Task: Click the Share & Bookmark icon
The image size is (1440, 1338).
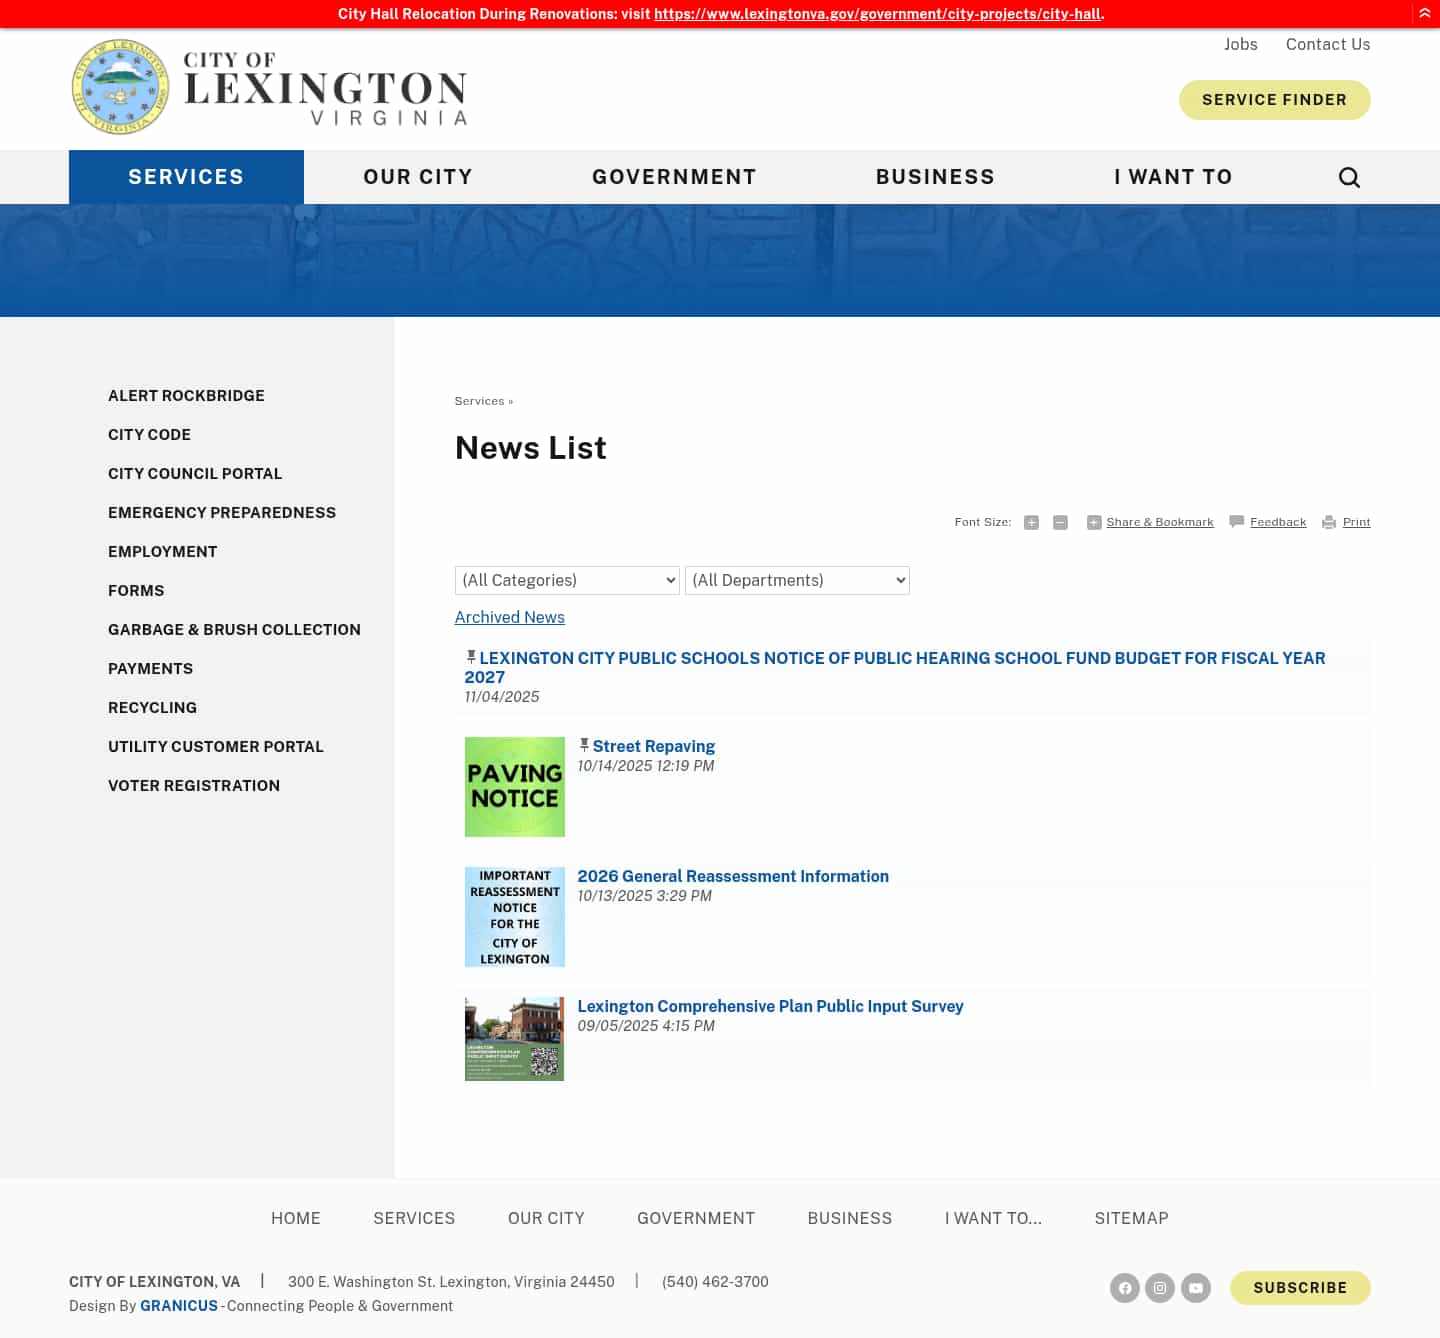Action: pyautogui.click(x=1093, y=522)
